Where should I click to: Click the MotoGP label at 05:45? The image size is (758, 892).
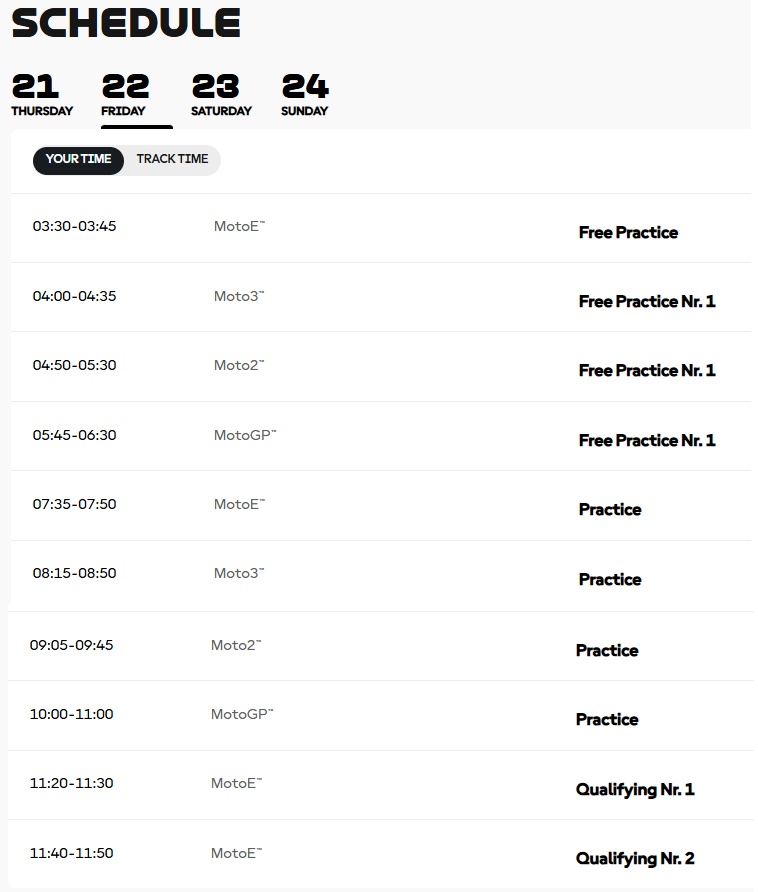(245, 435)
